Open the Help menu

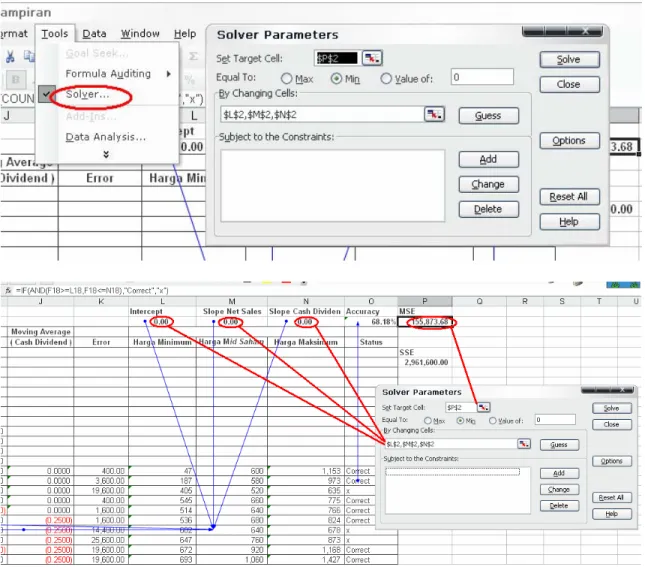[x=185, y=34]
